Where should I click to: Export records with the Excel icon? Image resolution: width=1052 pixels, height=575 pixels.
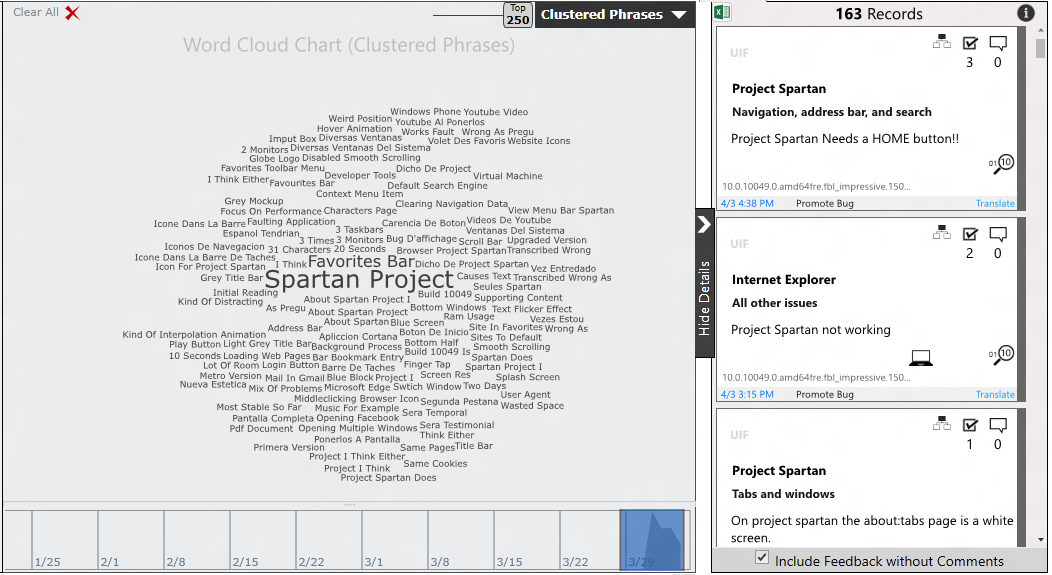(723, 13)
